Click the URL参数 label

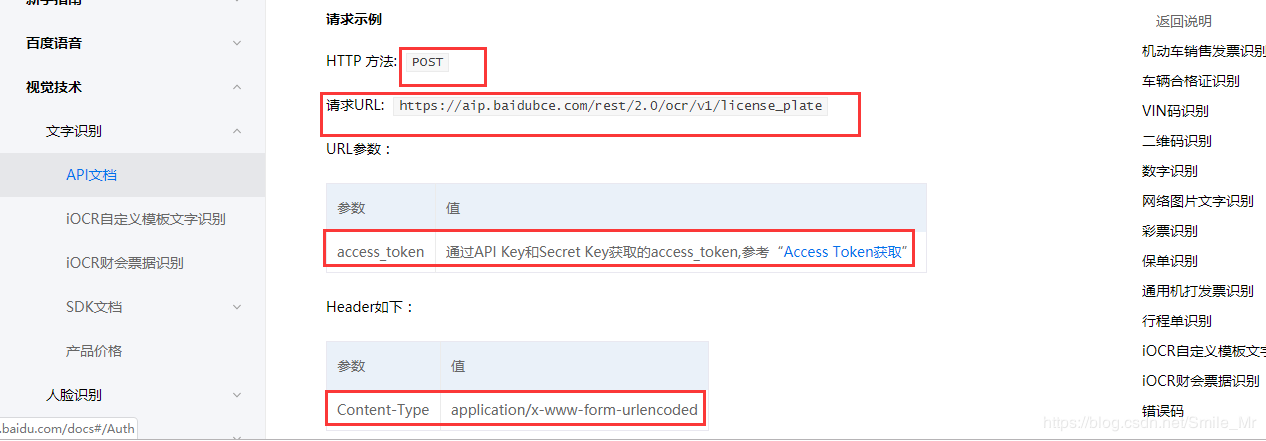pyautogui.click(x=359, y=149)
